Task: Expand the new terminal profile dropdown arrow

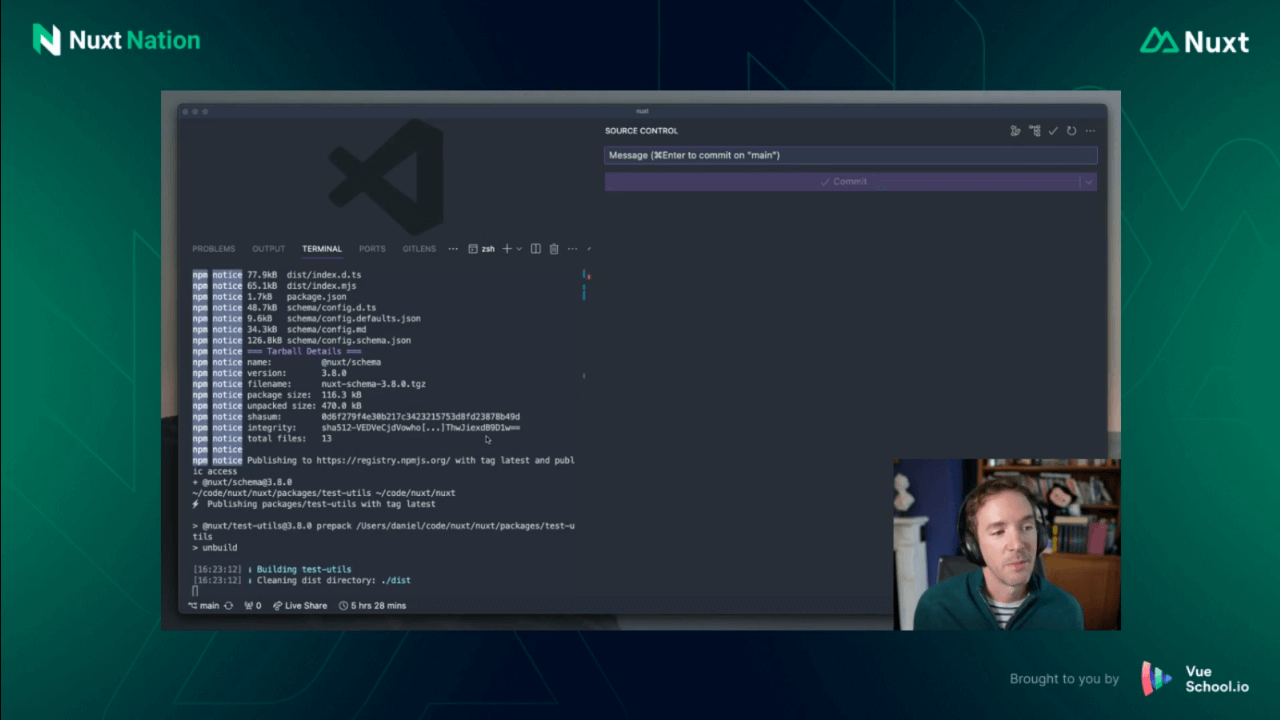Action: 519,249
